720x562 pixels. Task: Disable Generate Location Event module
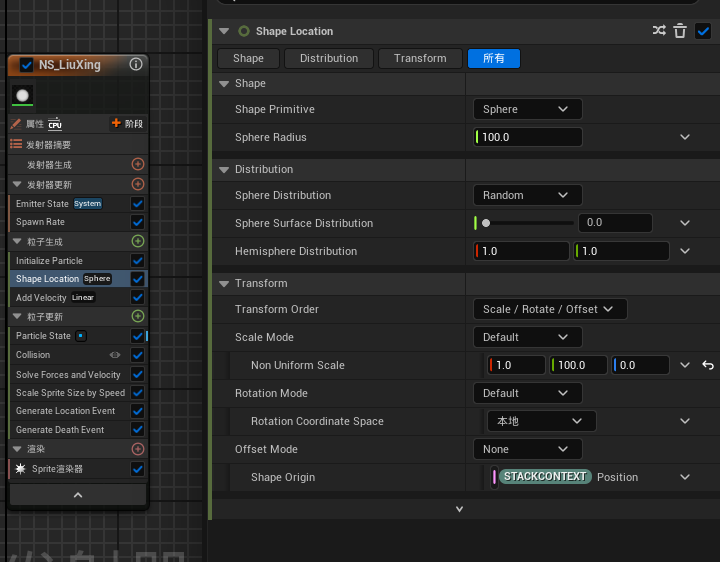coord(137,411)
